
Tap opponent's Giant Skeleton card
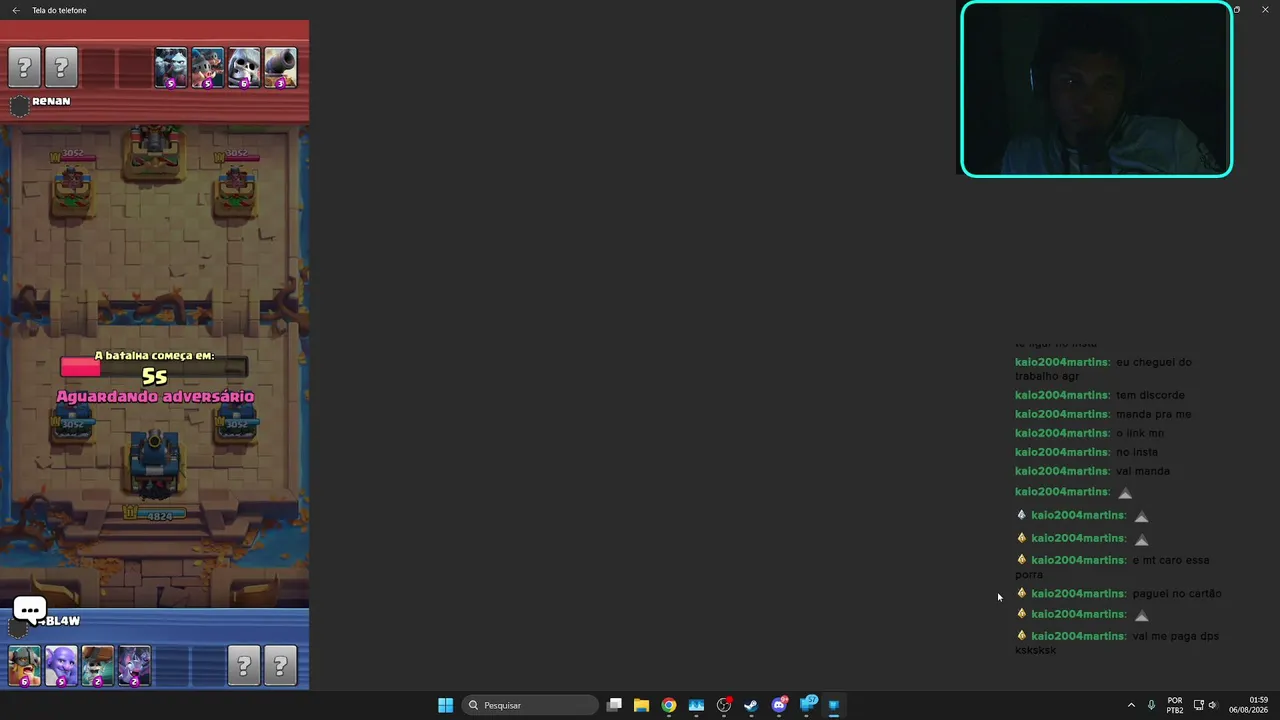pyautogui.click(x=244, y=68)
